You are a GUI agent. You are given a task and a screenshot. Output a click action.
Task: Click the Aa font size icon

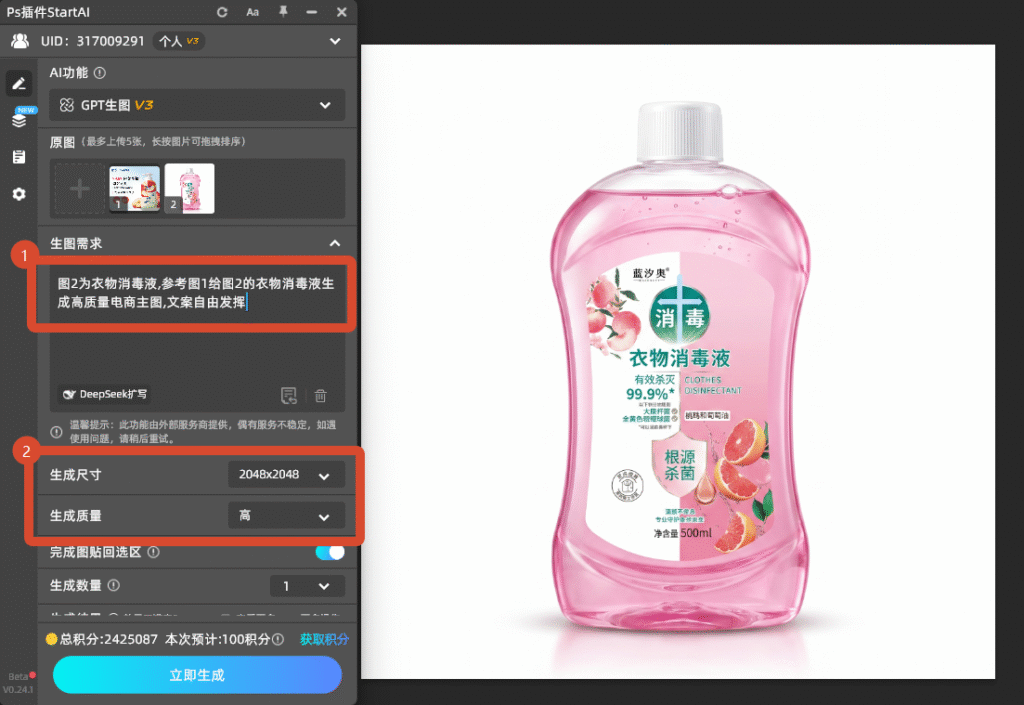pos(253,12)
